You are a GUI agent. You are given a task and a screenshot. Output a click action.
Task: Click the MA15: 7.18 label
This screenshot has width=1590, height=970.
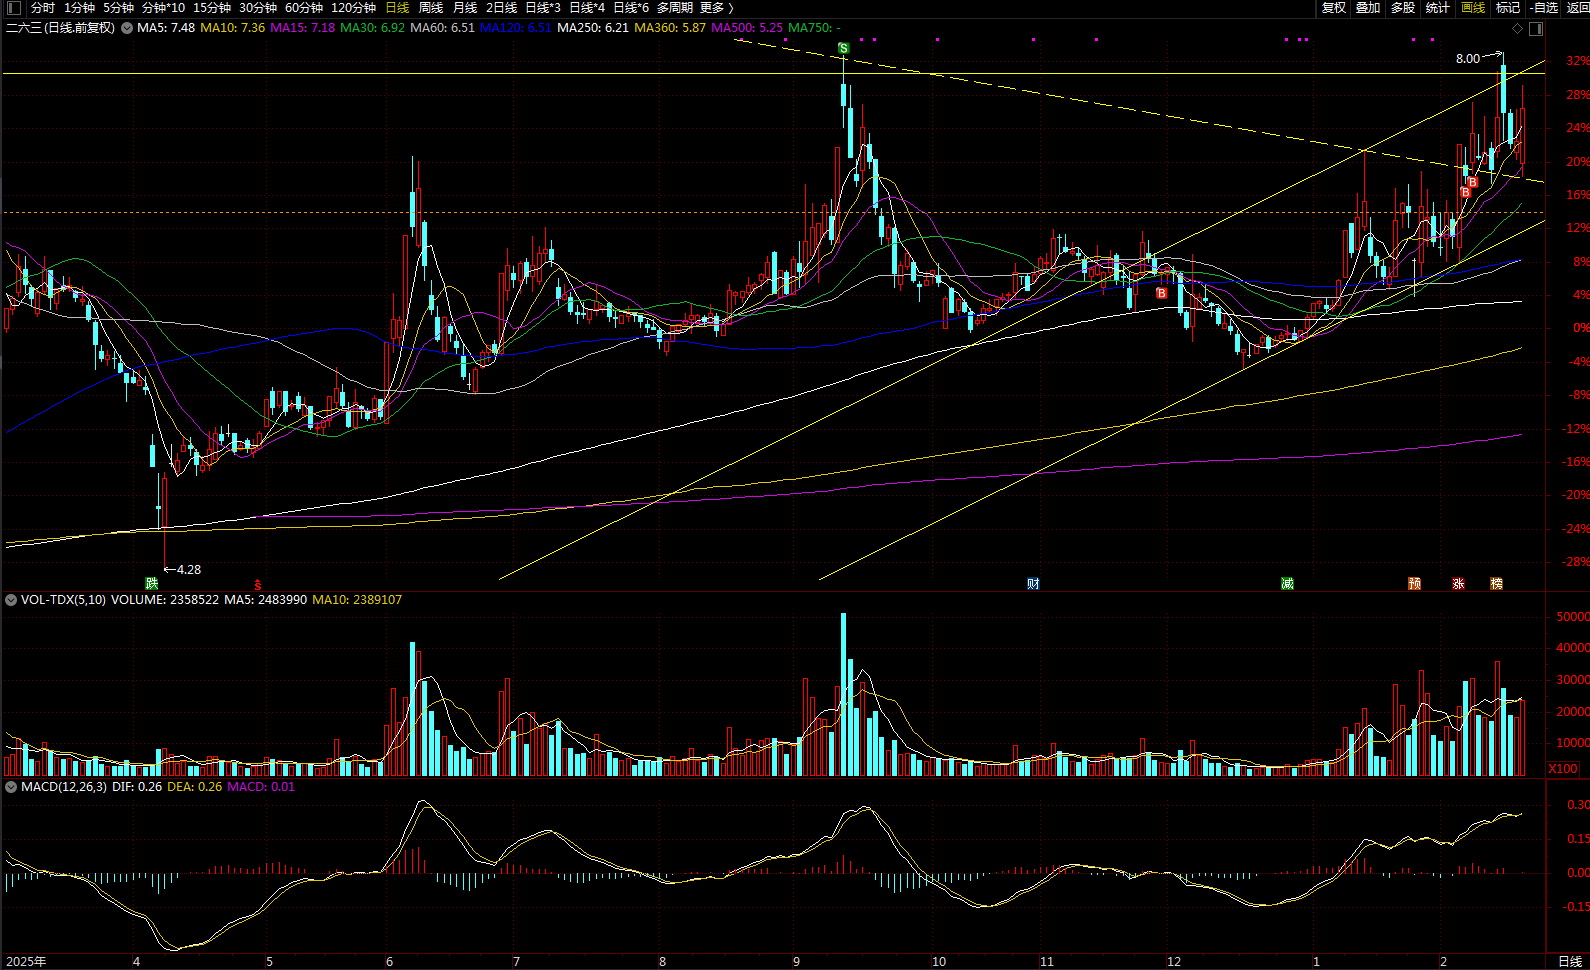click(303, 28)
